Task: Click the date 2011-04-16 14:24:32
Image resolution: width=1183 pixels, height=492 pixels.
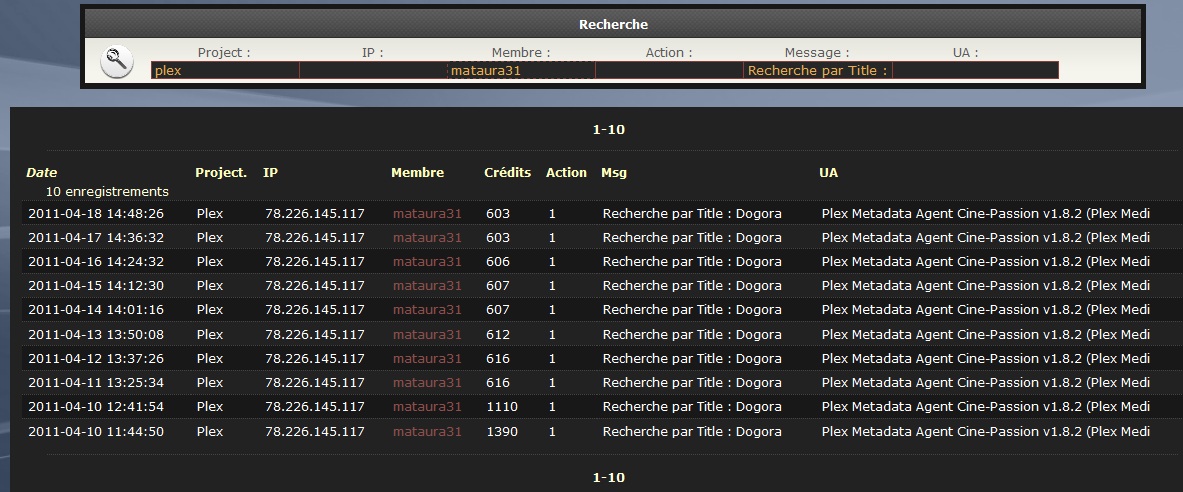Action: [96, 262]
